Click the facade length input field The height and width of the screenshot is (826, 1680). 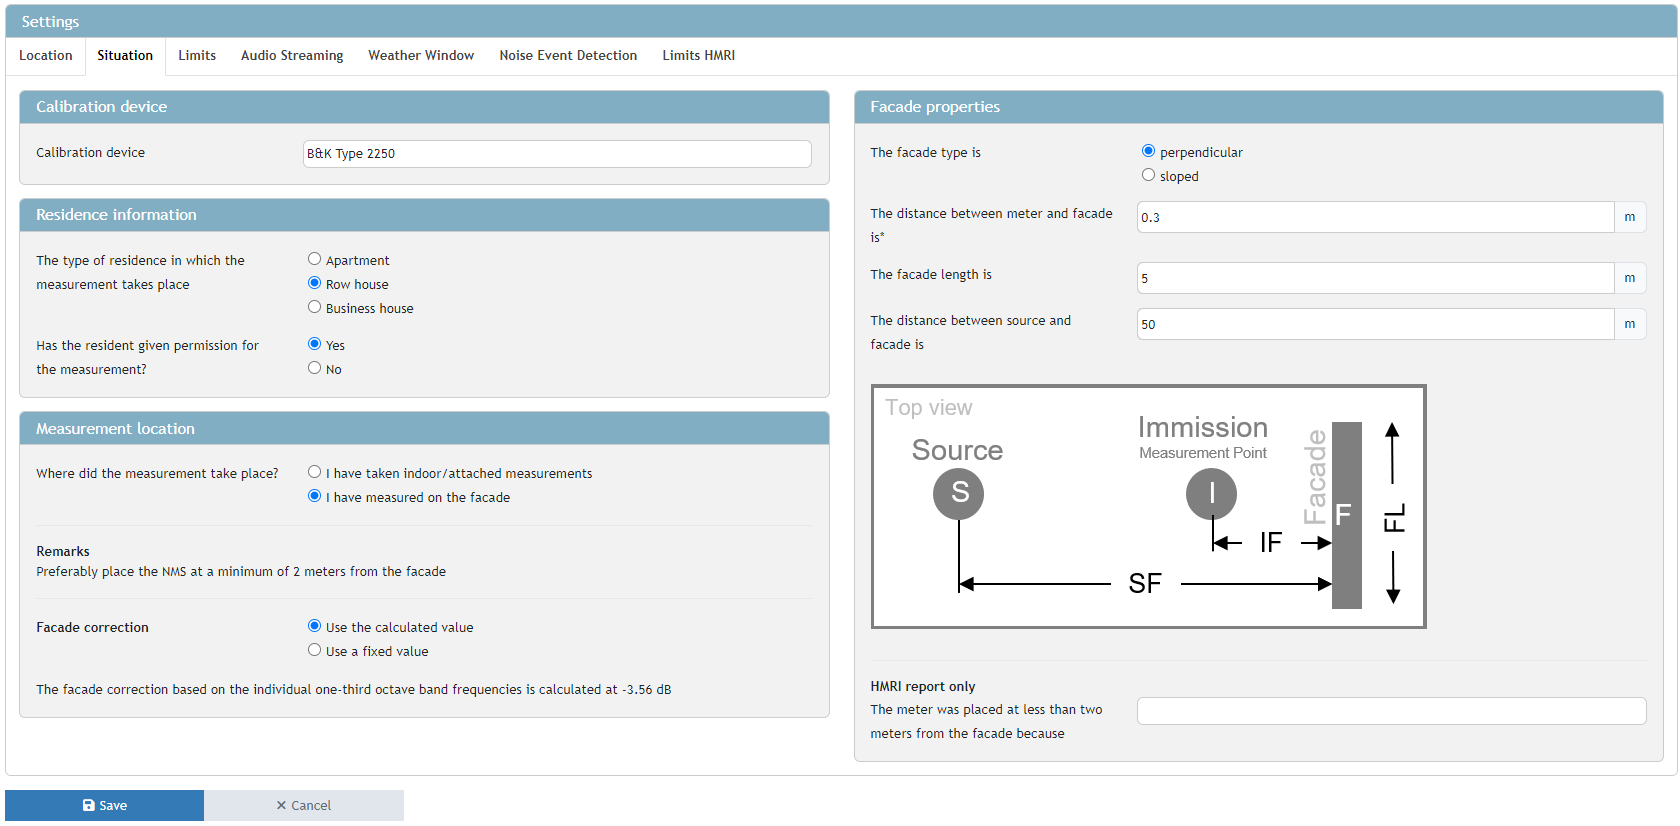[x=1375, y=278]
